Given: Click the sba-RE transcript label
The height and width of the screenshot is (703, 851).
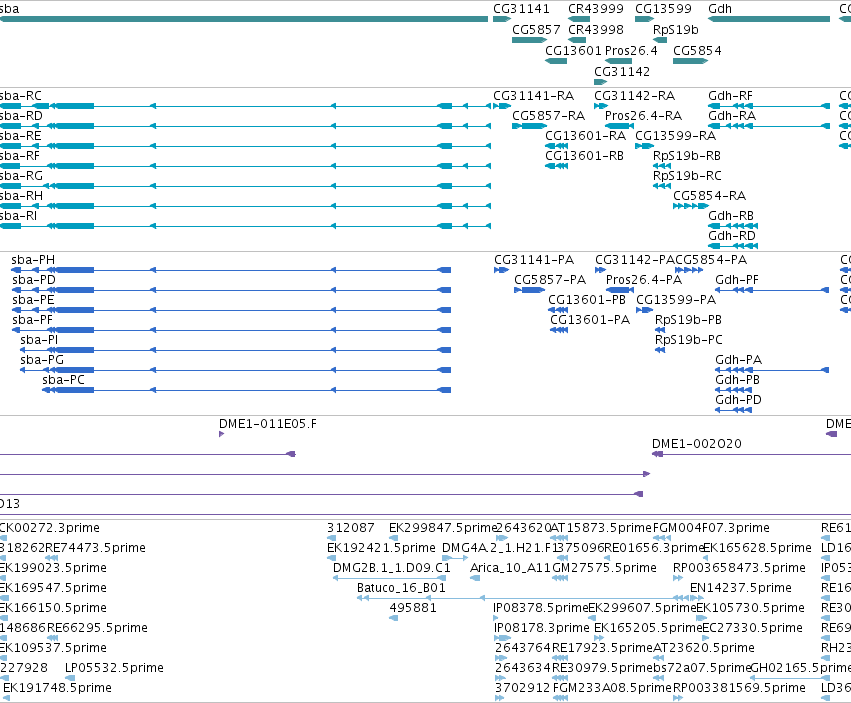Looking at the screenshot, I should 21,135.
